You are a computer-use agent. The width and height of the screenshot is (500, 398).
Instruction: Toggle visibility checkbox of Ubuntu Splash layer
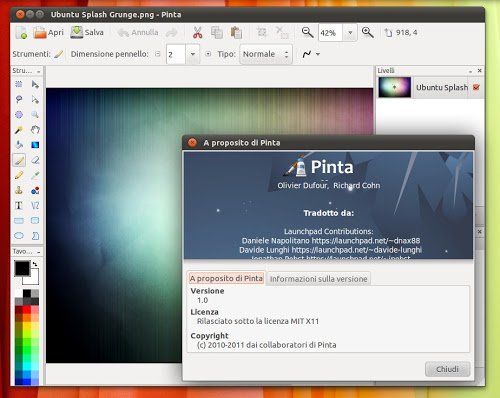(476, 87)
